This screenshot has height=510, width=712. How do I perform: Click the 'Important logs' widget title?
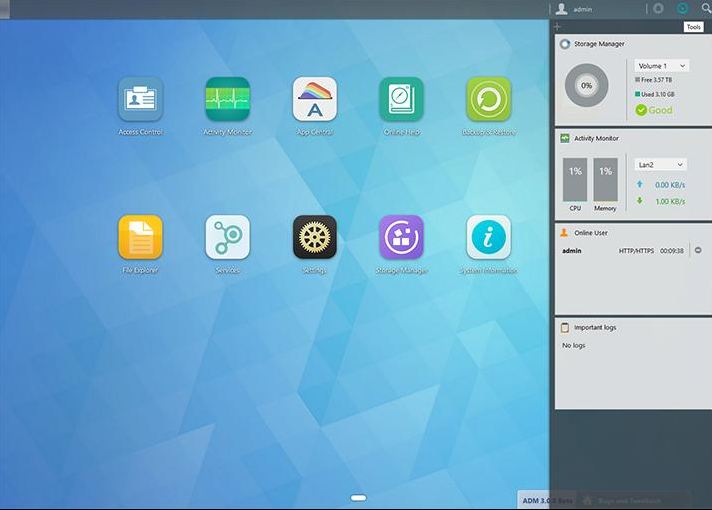click(x=595, y=327)
